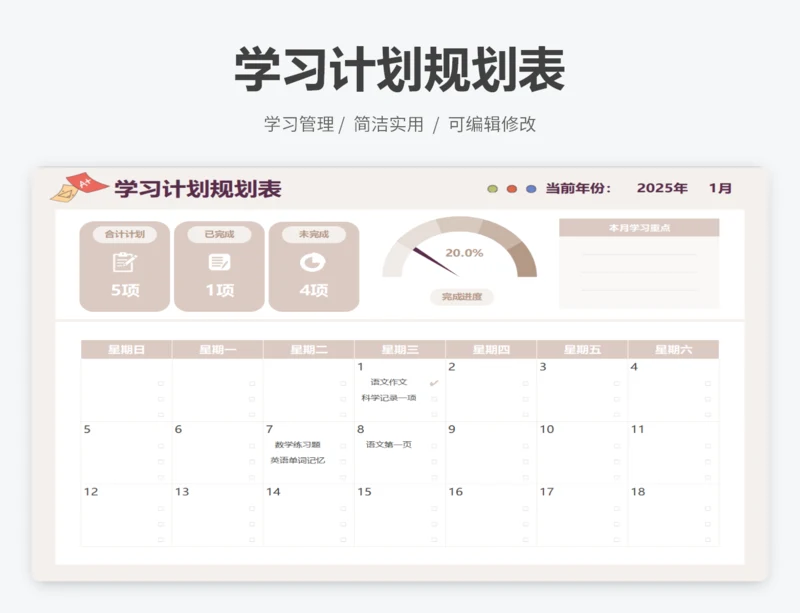Click the 科学记录一项 task entry
This screenshot has width=800, height=613.
click(x=389, y=398)
